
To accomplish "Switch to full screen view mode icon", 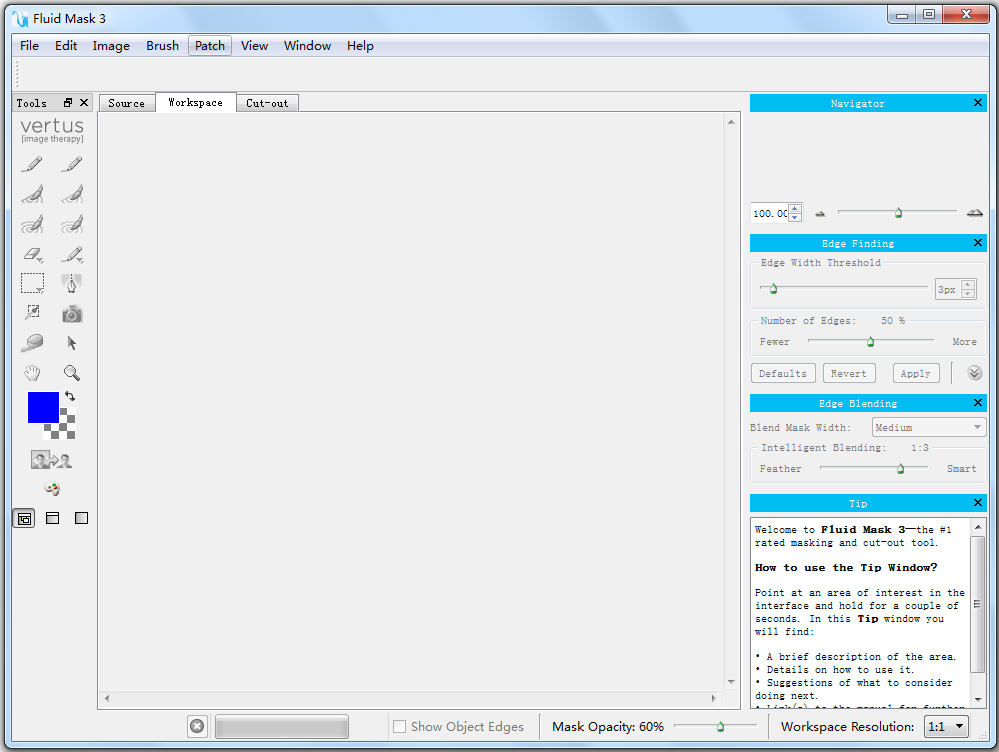I will point(82,518).
